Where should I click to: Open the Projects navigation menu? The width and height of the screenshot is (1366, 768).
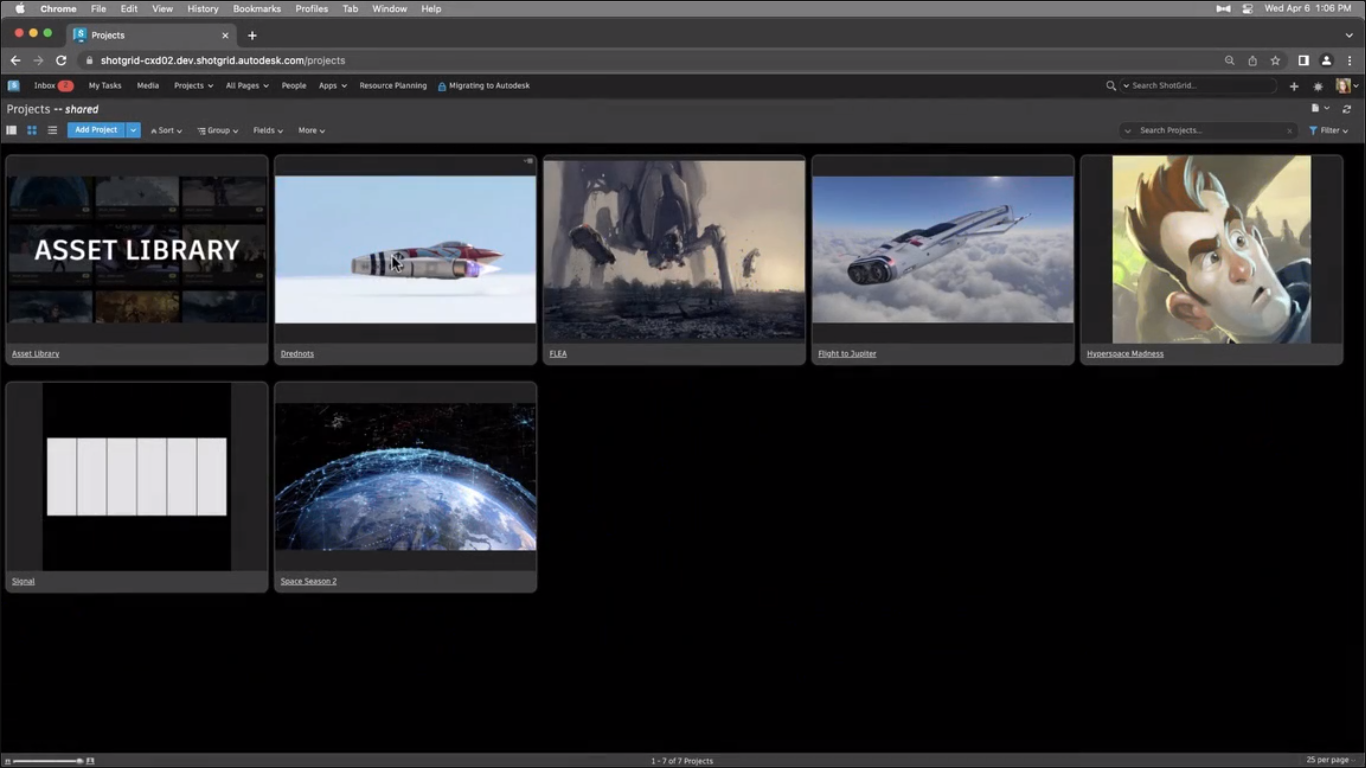193,86
